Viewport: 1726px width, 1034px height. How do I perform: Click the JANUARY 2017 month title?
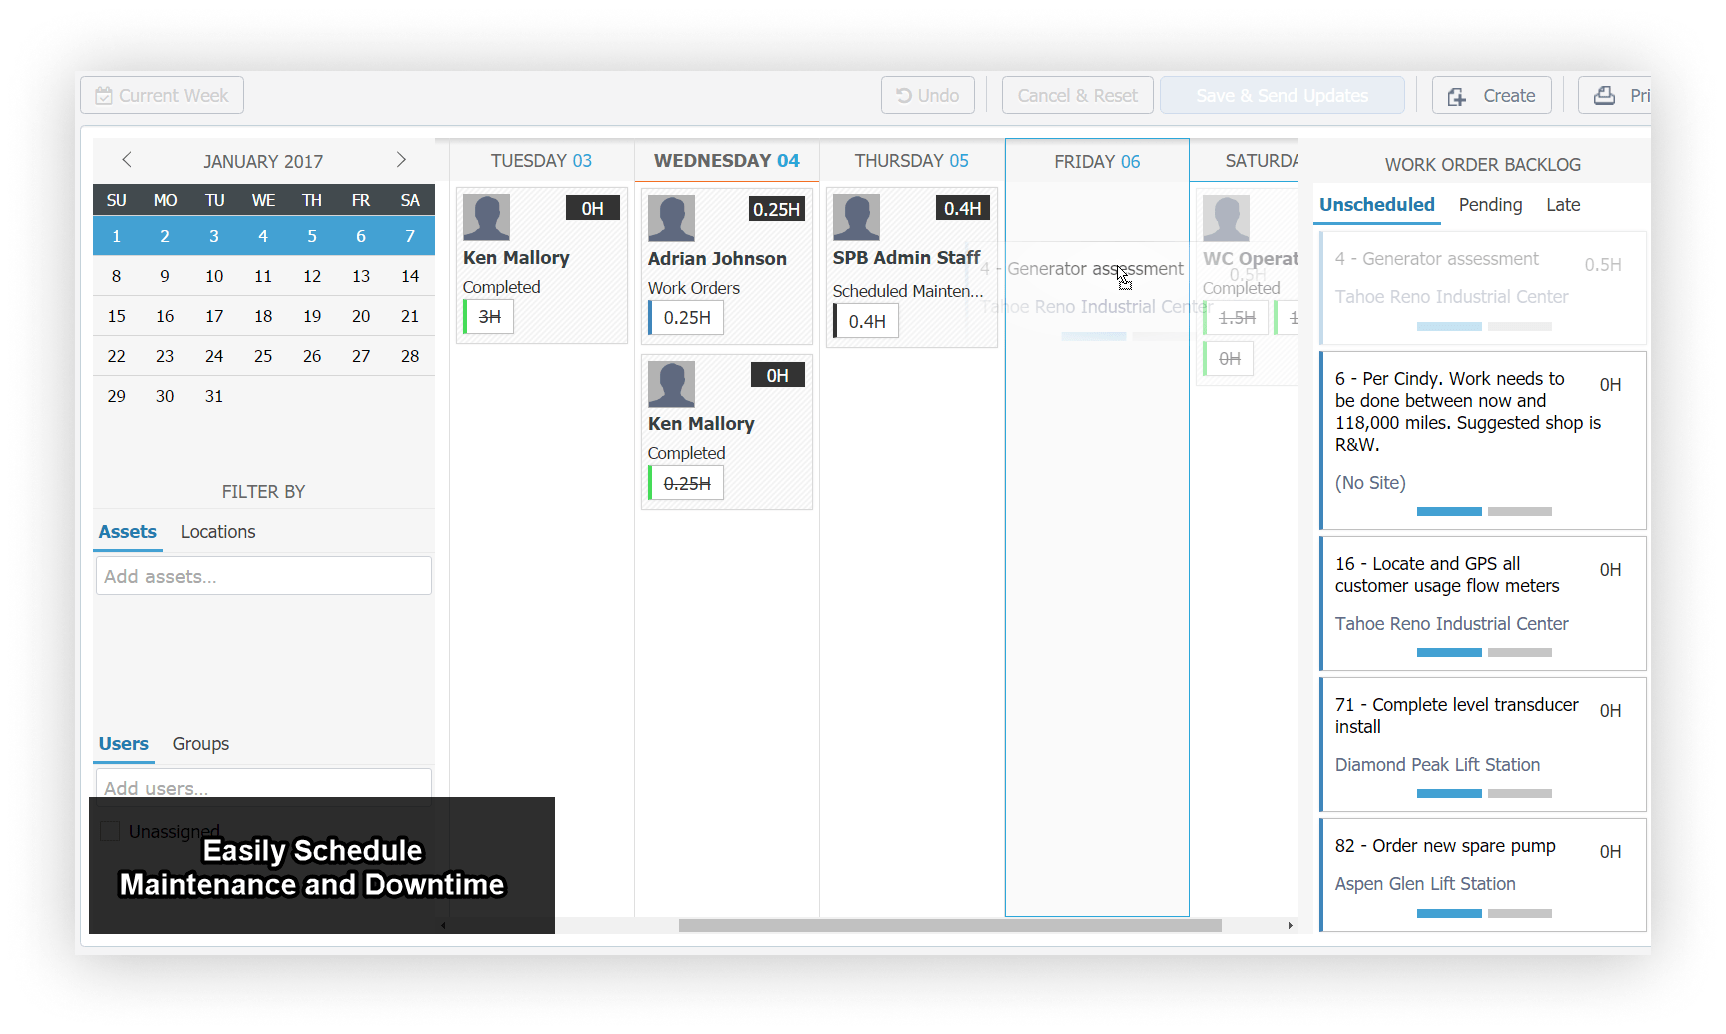click(x=263, y=162)
